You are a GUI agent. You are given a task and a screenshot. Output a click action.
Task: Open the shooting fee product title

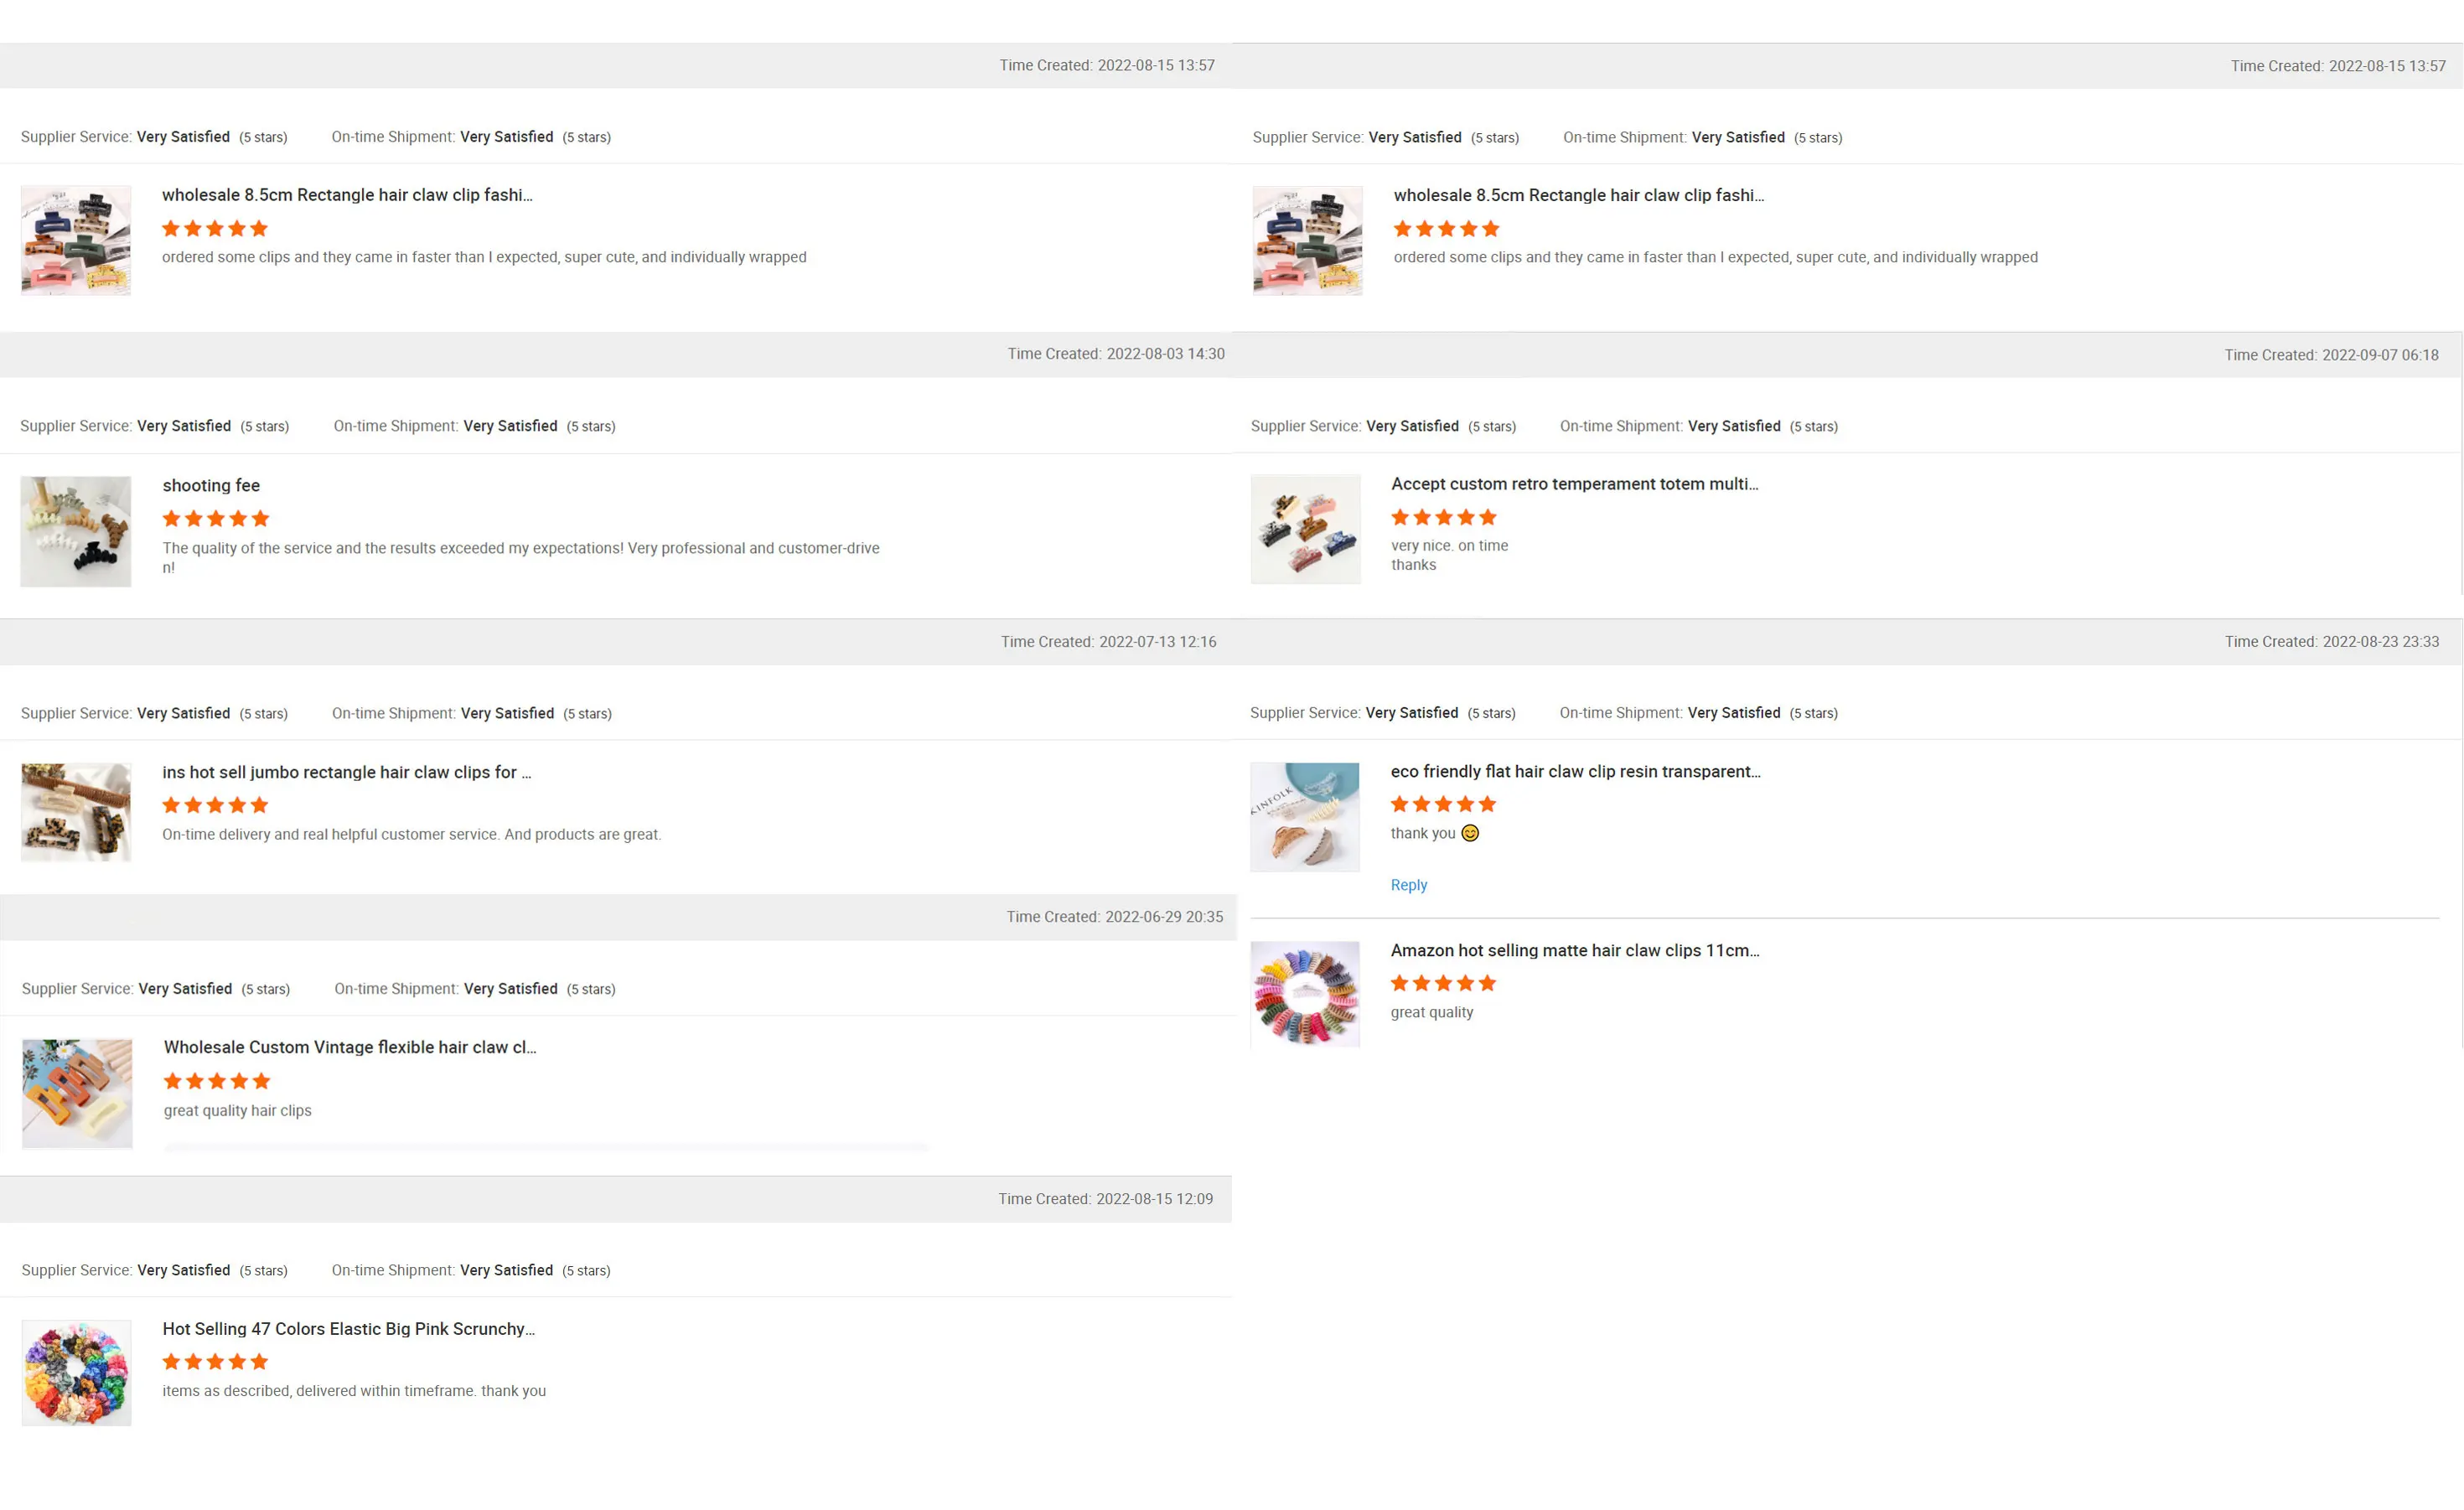pos(211,485)
